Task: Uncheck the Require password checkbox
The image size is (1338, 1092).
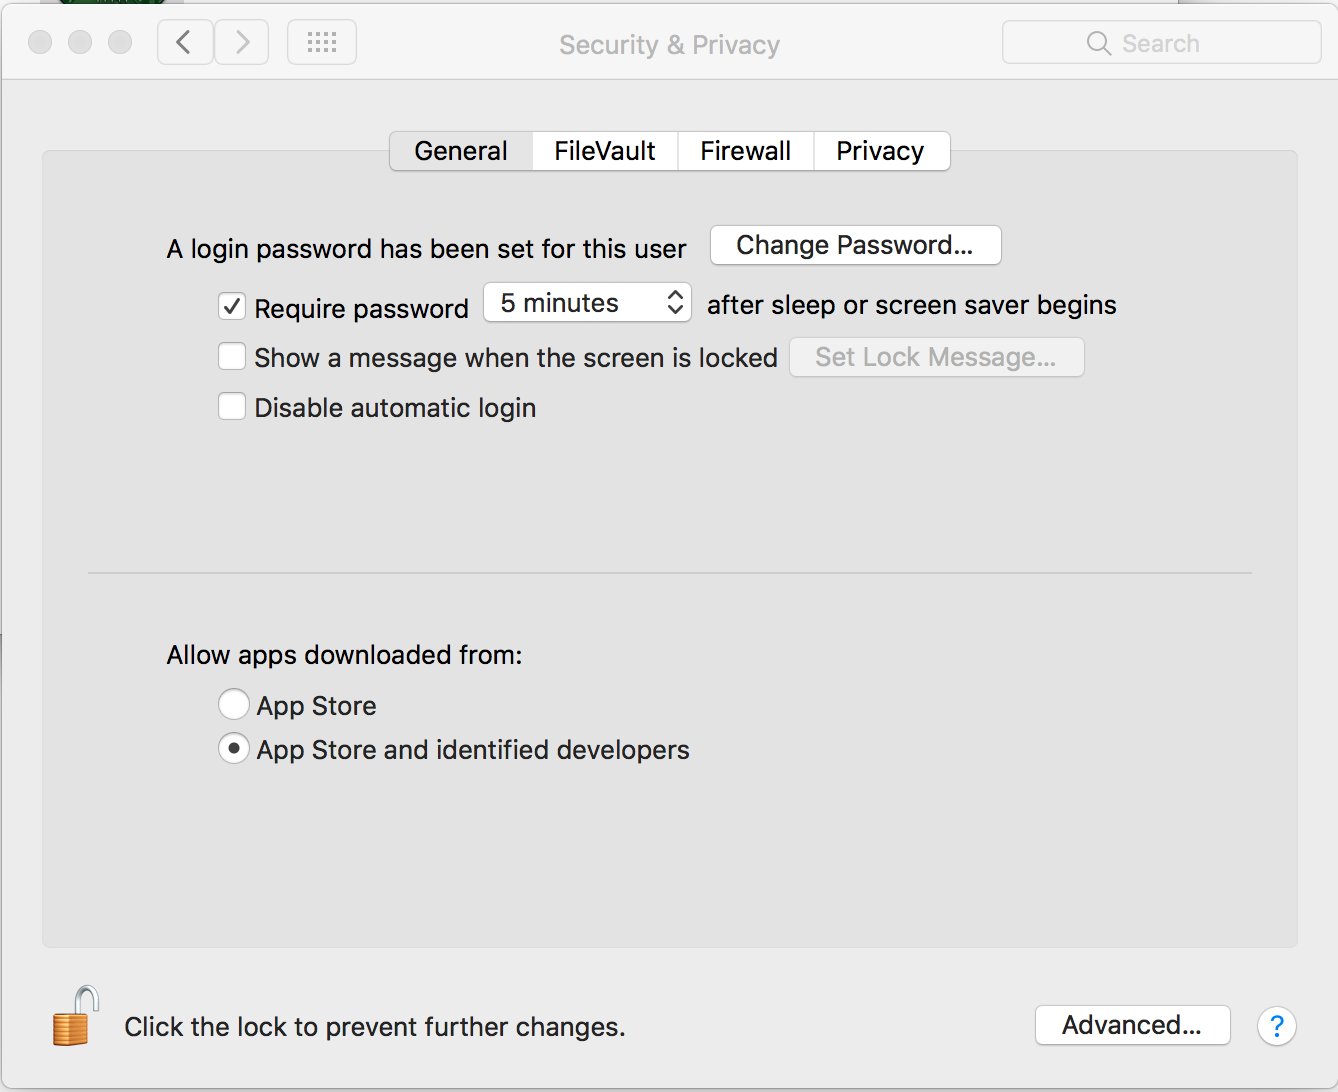Action: 232,306
